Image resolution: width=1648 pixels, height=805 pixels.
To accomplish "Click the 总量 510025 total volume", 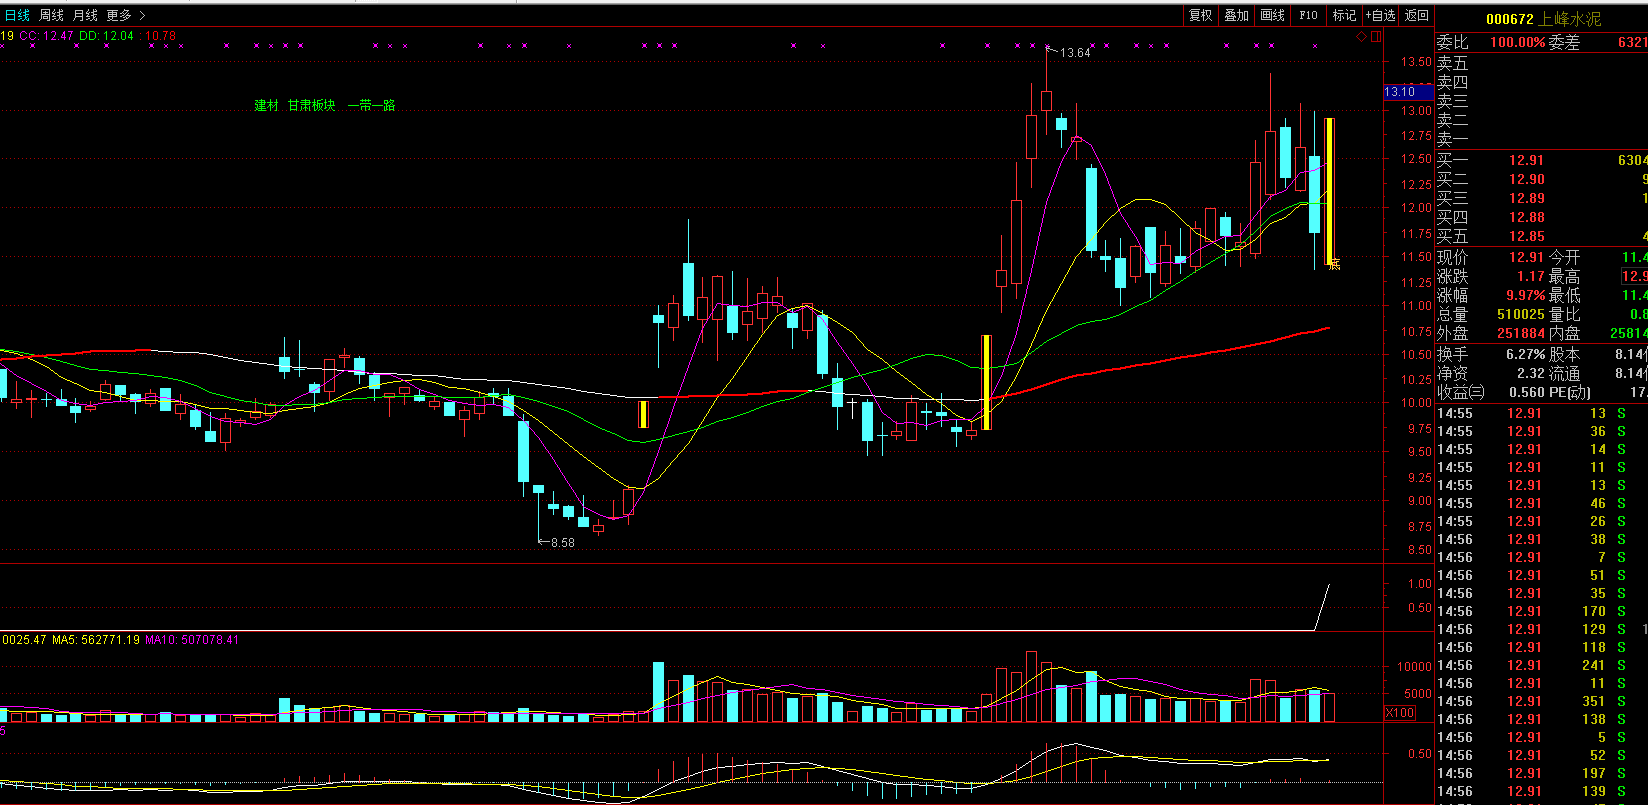I will click(1521, 314).
